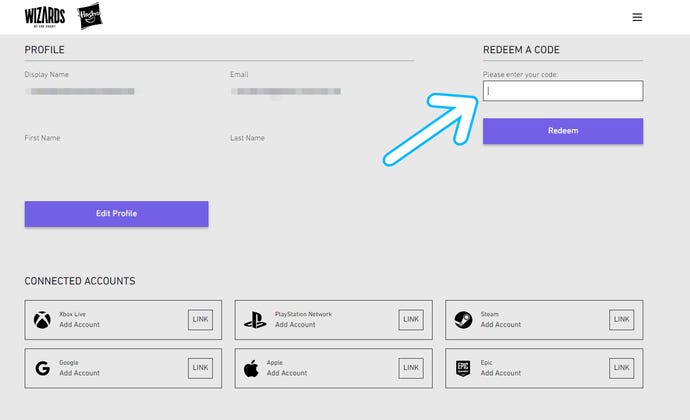This screenshot has width=690, height=420.
Task: Click the blurred Email value
Action: 284,91
